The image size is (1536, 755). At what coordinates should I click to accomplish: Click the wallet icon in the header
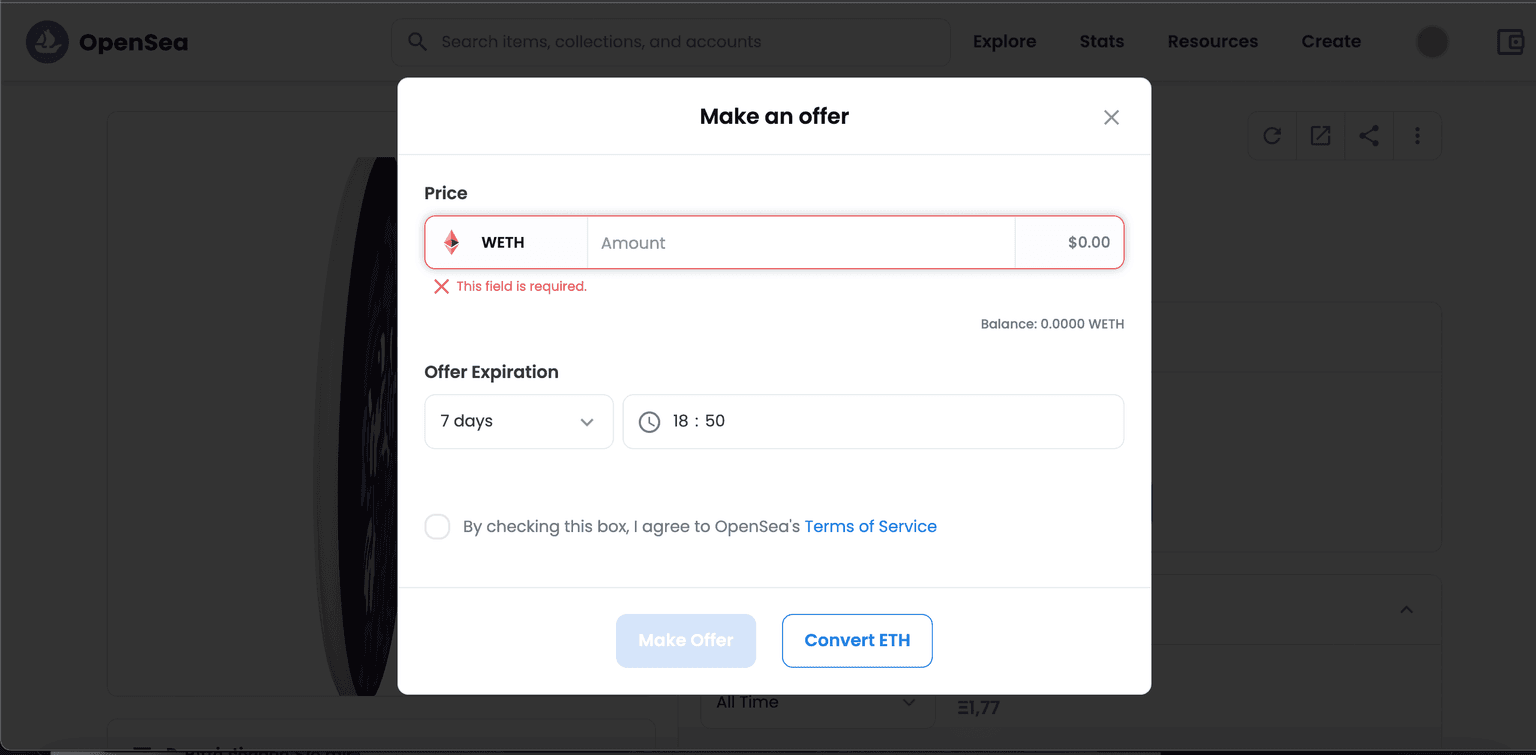[x=1510, y=42]
